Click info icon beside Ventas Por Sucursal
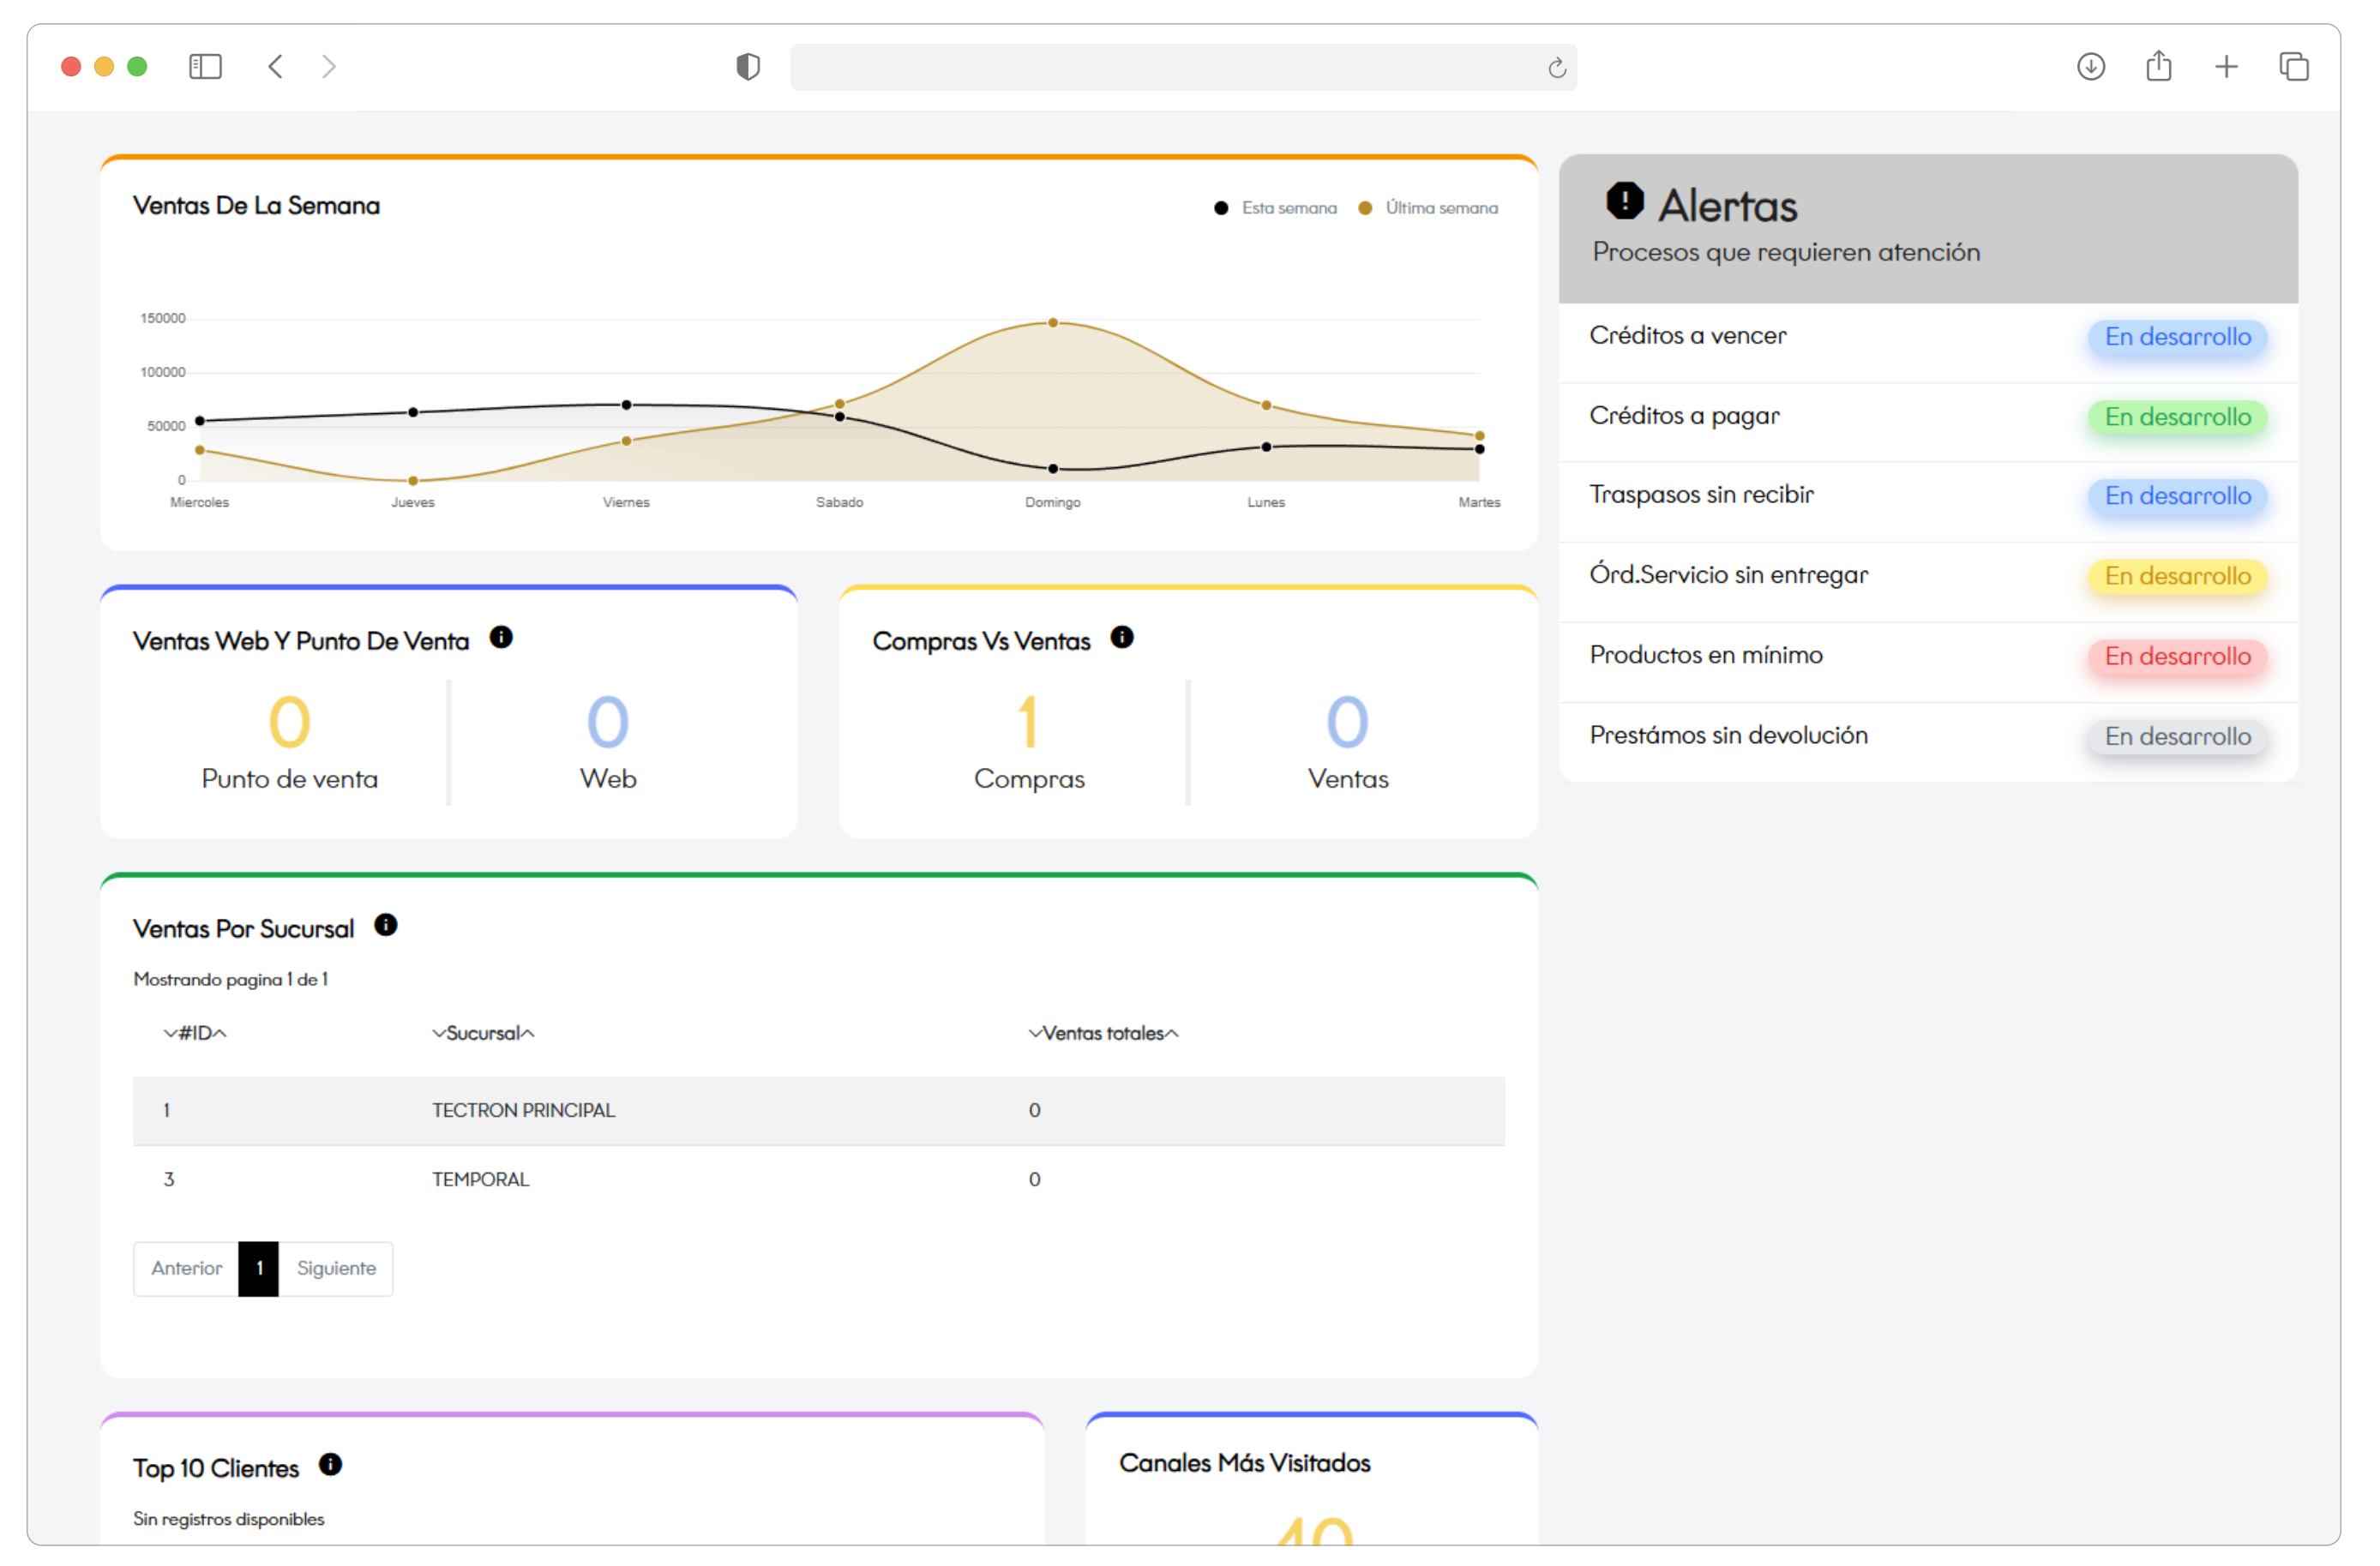 click(386, 926)
